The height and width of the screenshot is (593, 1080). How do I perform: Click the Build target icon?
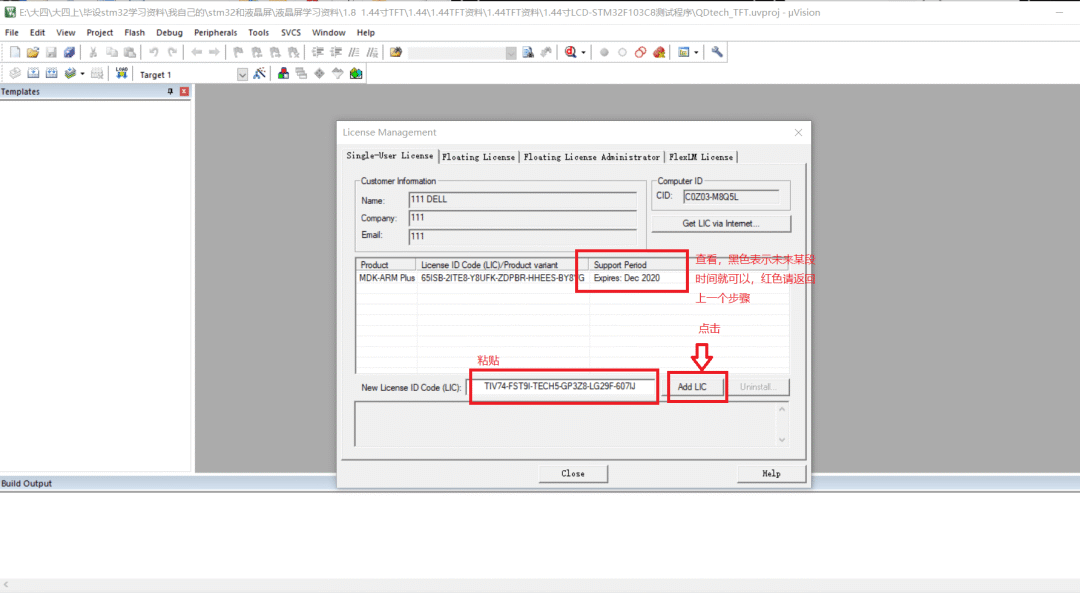pos(33,74)
